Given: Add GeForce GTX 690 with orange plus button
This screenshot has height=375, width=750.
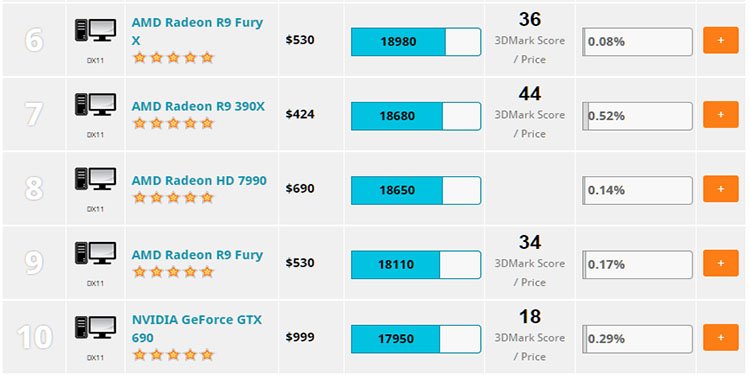Looking at the screenshot, I should (721, 338).
